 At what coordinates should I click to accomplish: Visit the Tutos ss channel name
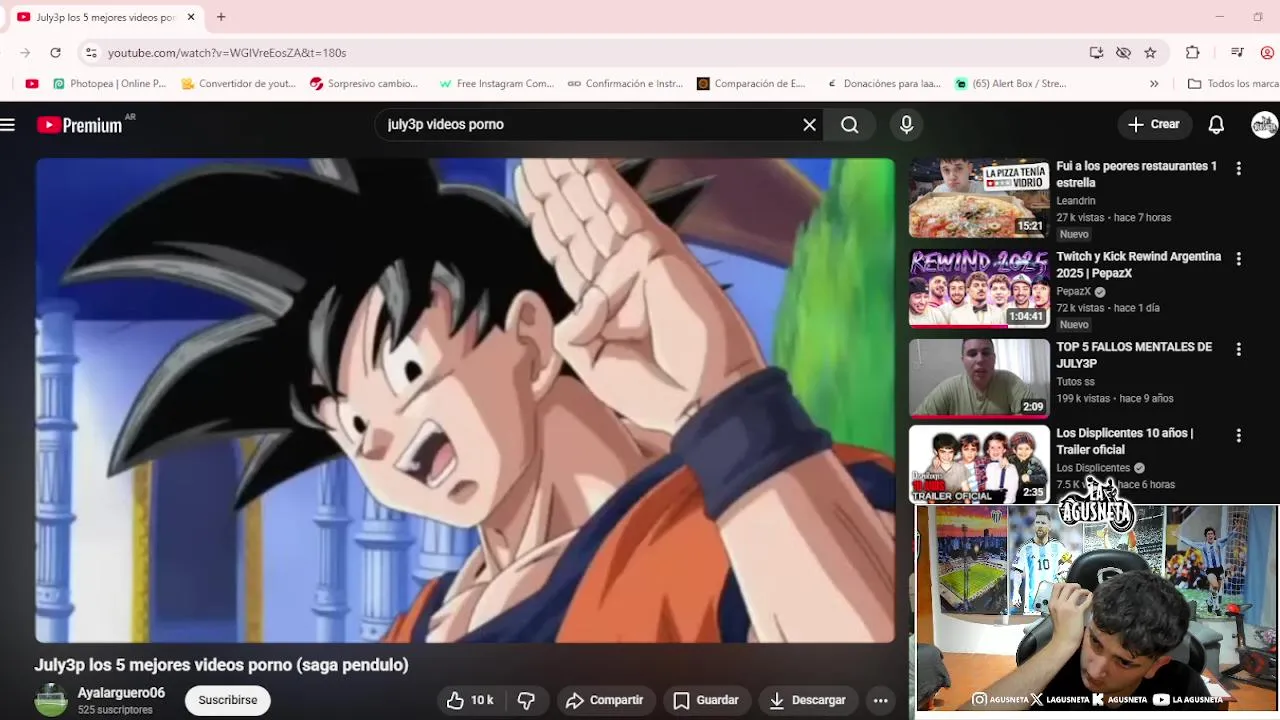pyautogui.click(x=1075, y=382)
